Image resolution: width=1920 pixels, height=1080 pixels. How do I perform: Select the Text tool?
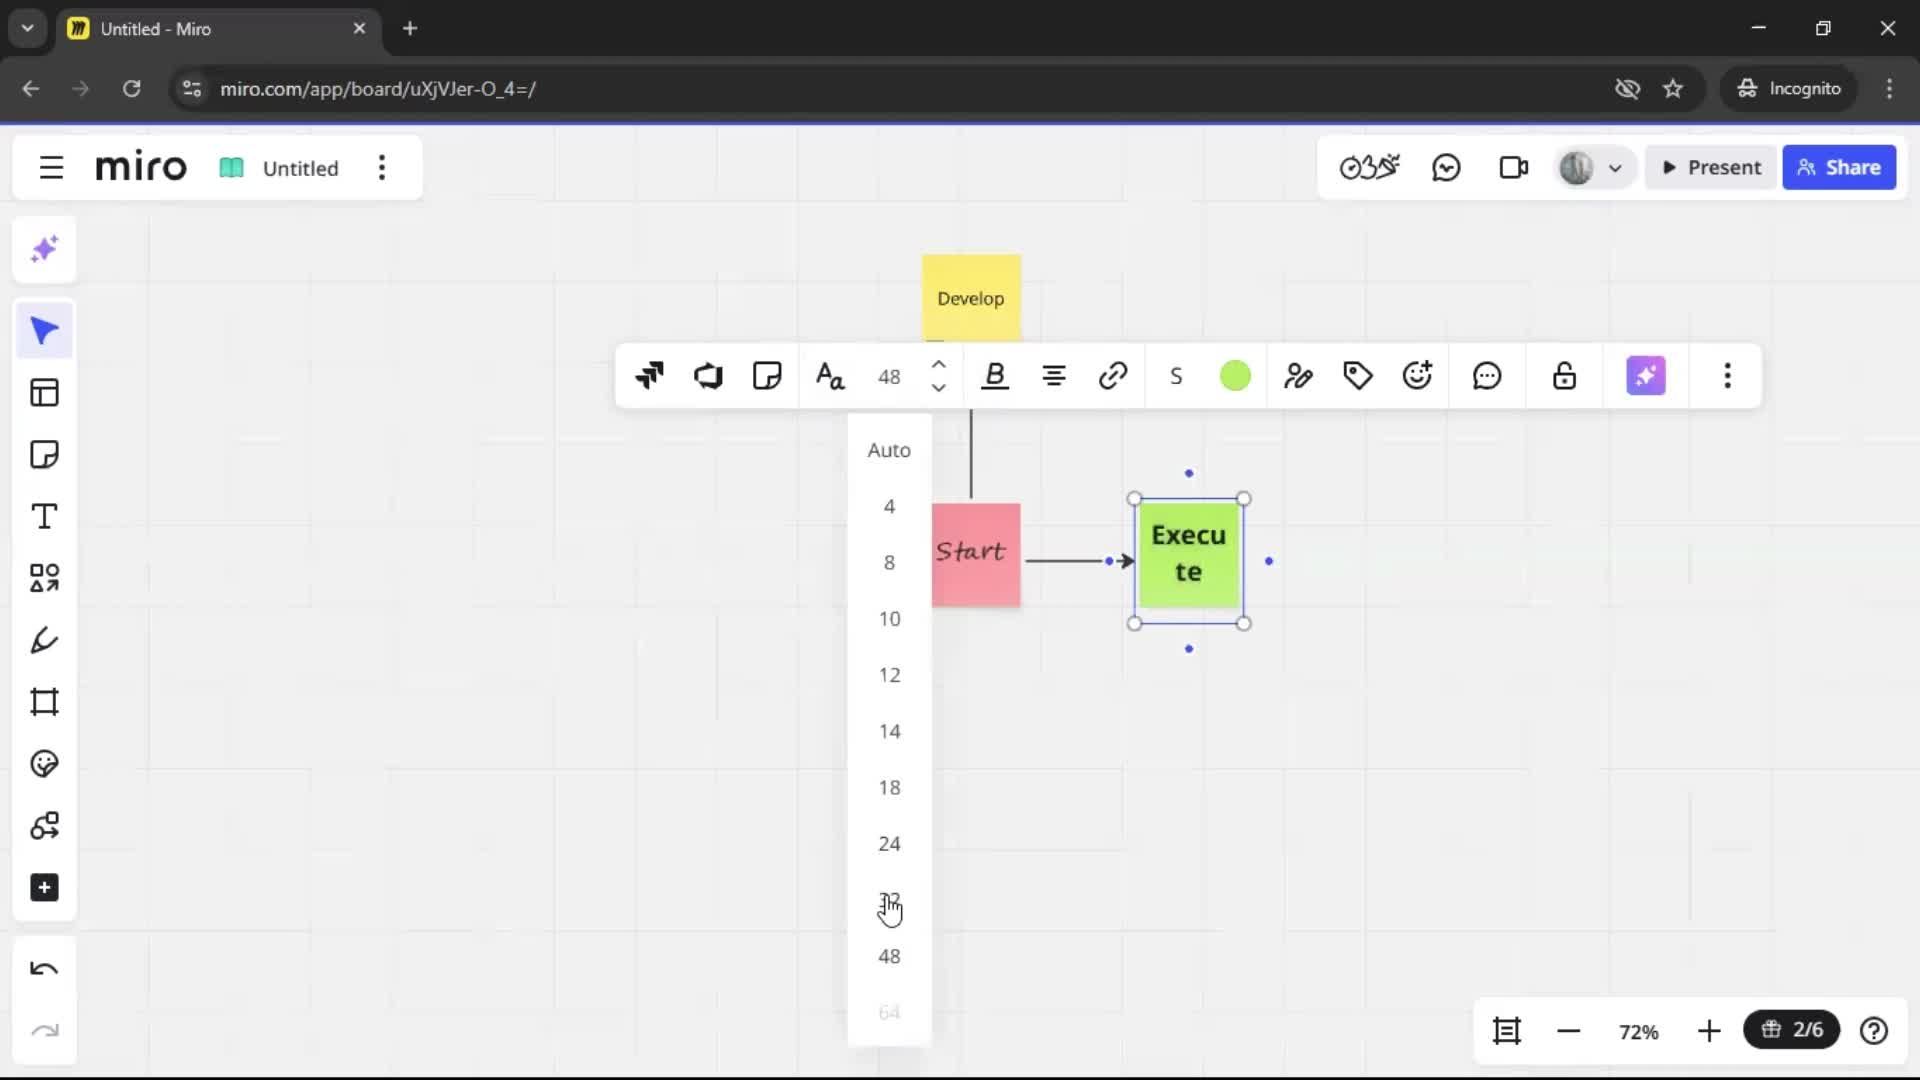tap(44, 517)
